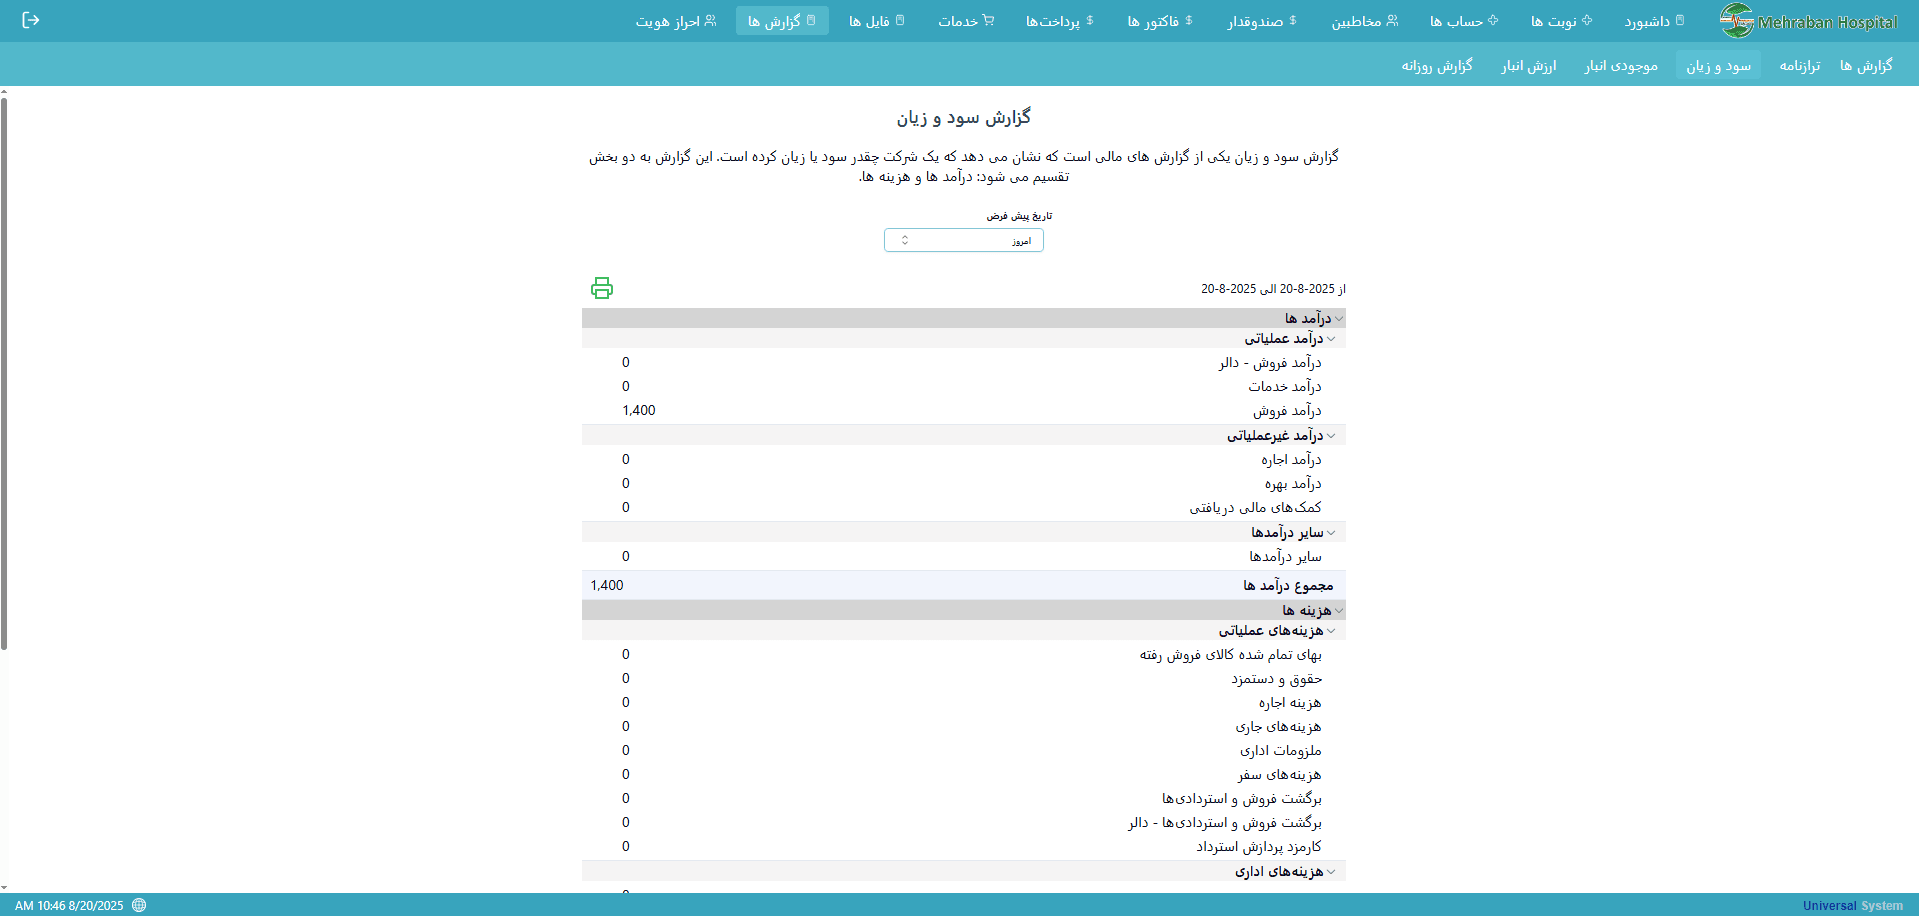
Task: Collapse the هزینه ها expenses section
Action: click(1338, 610)
